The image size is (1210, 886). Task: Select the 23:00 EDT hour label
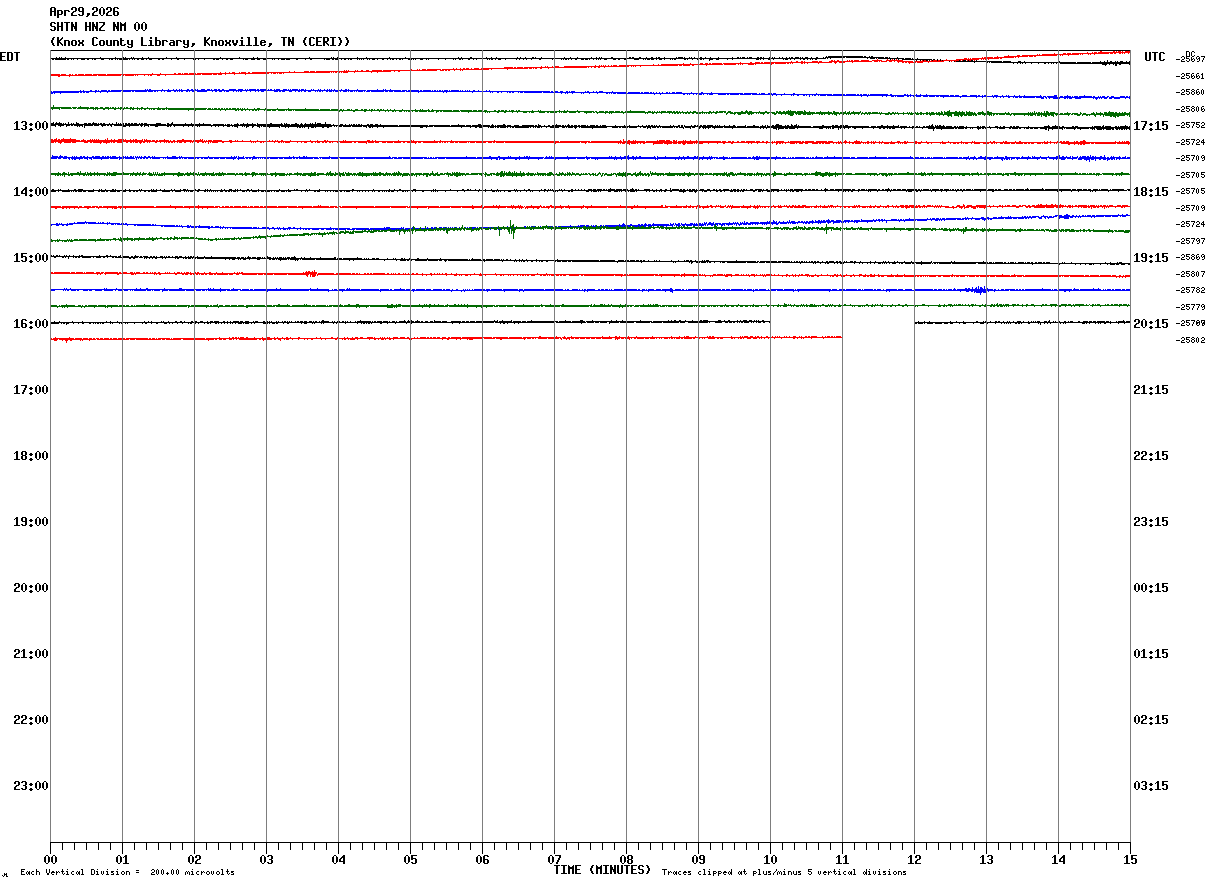click(30, 786)
